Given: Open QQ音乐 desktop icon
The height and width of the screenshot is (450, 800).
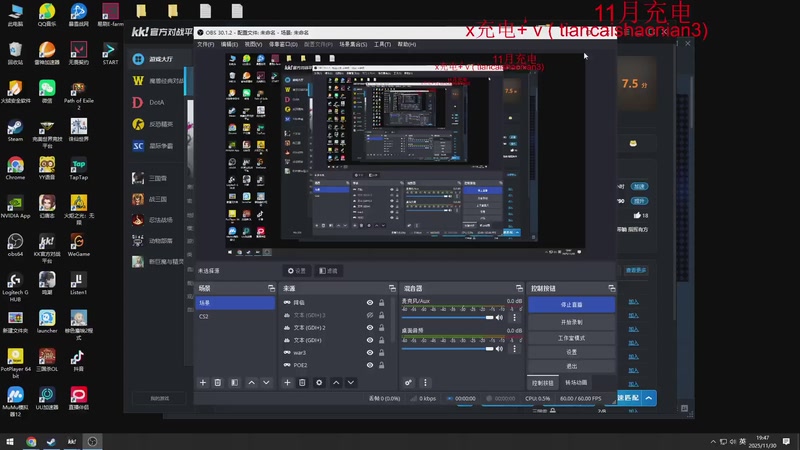Looking at the screenshot, I should 47,15.
